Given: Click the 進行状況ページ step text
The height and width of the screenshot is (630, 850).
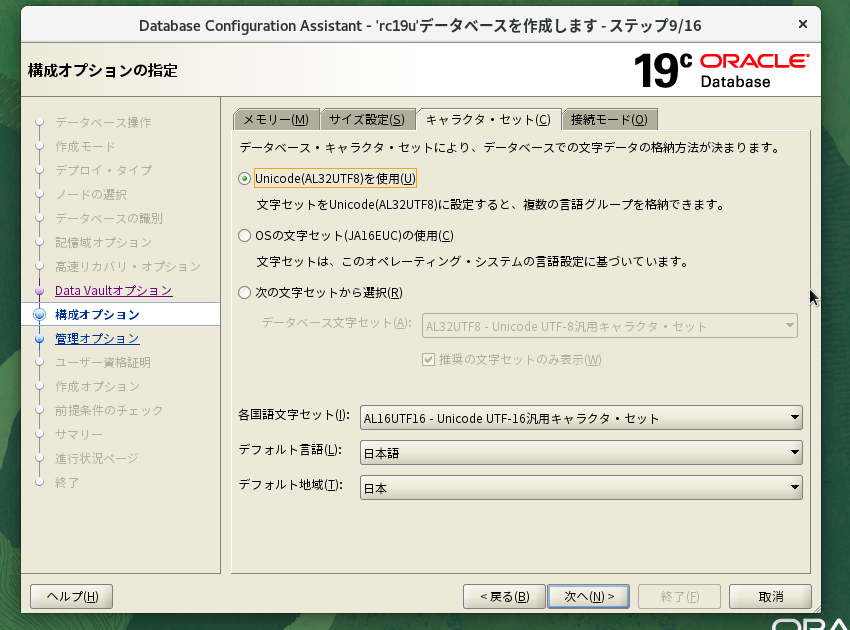Looking at the screenshot, I should click(96, 459).
